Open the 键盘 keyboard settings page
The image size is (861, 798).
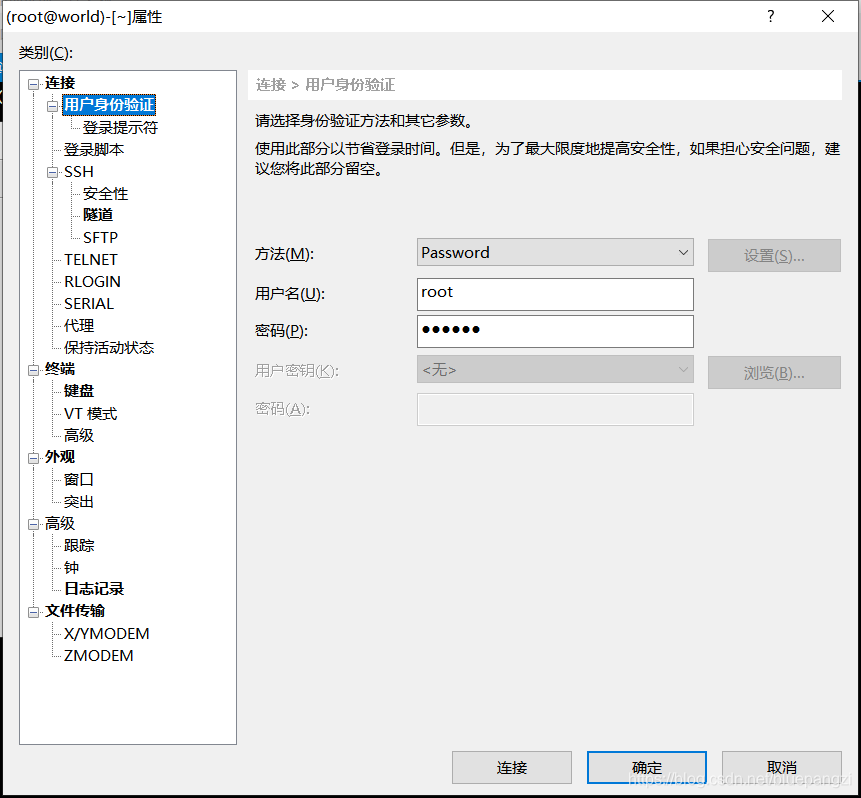point(77,391)
